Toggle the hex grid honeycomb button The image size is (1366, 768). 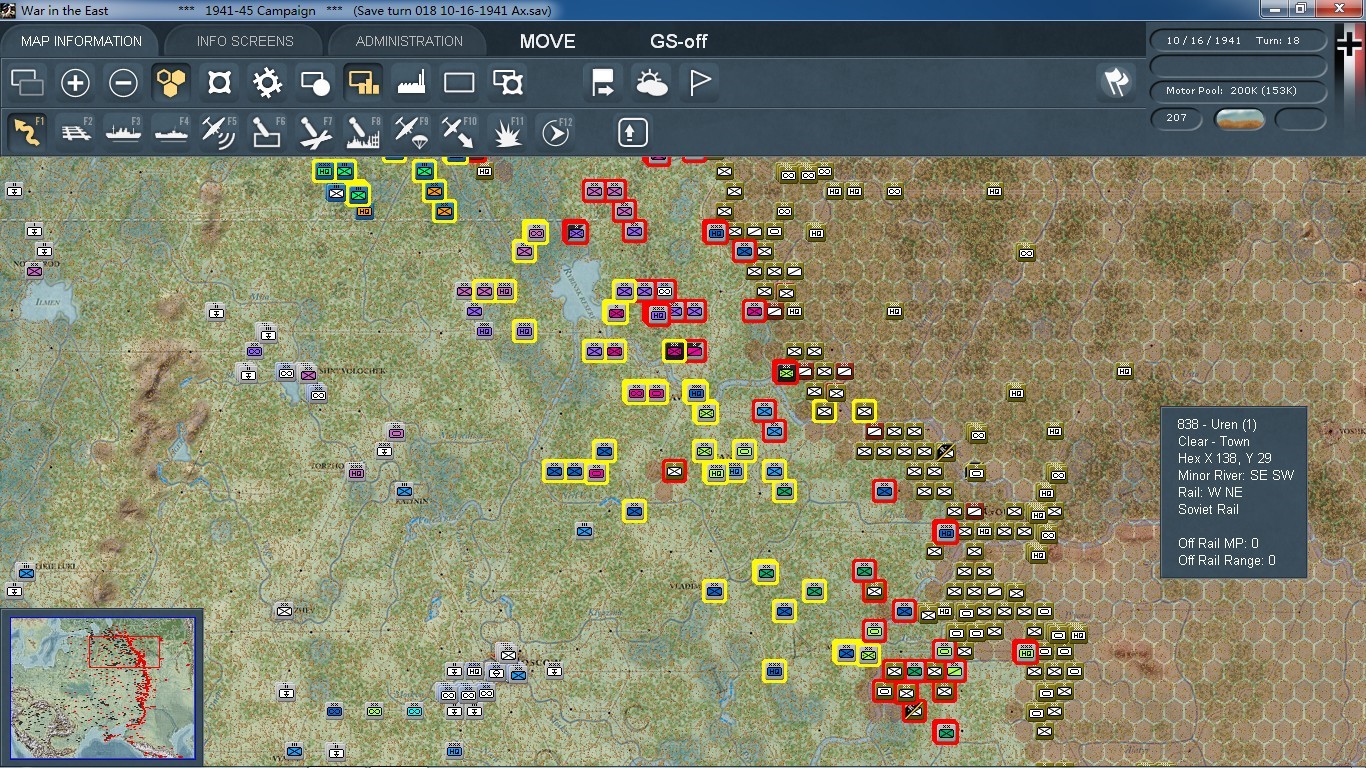[x=171, y=83]
